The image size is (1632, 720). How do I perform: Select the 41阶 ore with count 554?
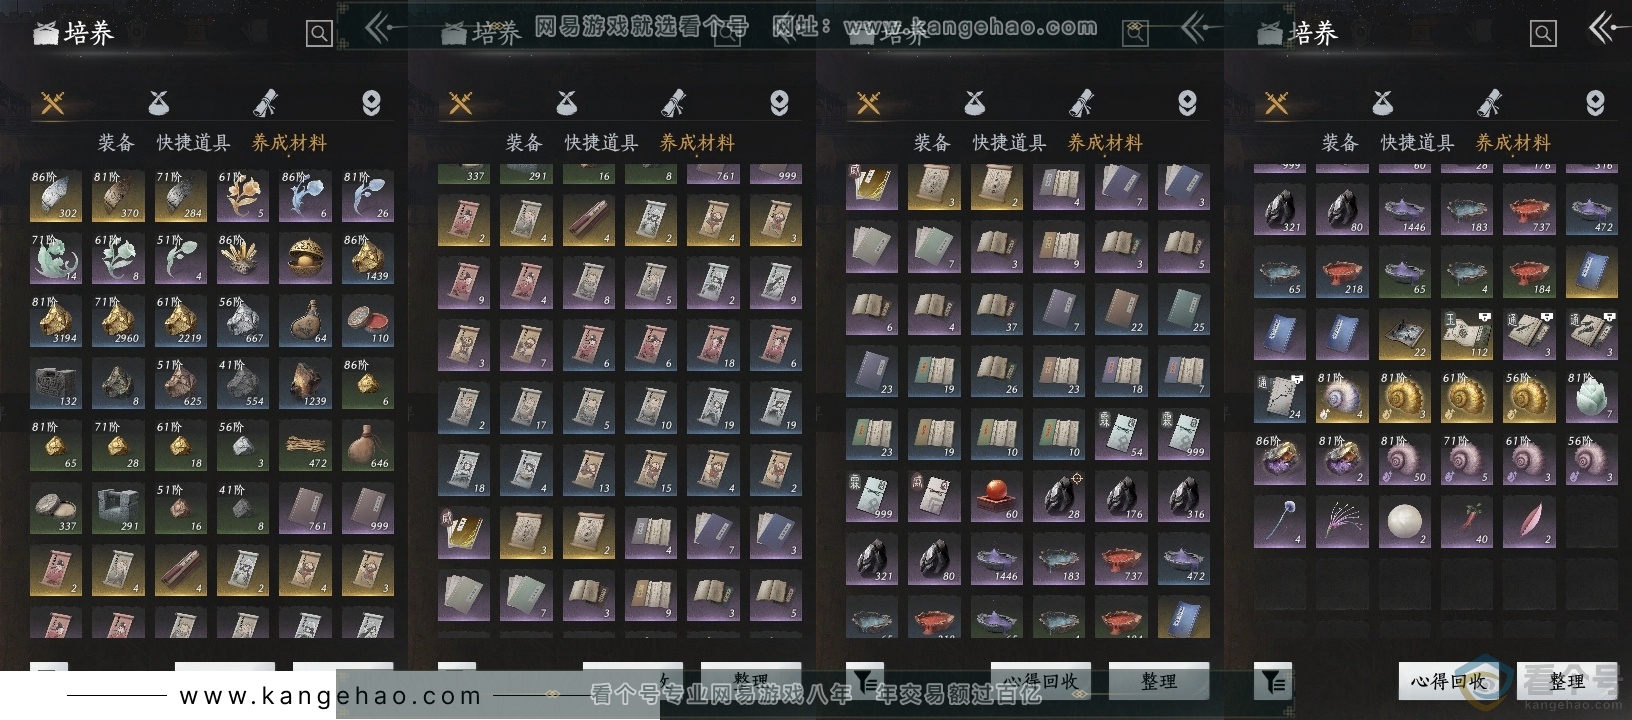(x=243, y=383)
